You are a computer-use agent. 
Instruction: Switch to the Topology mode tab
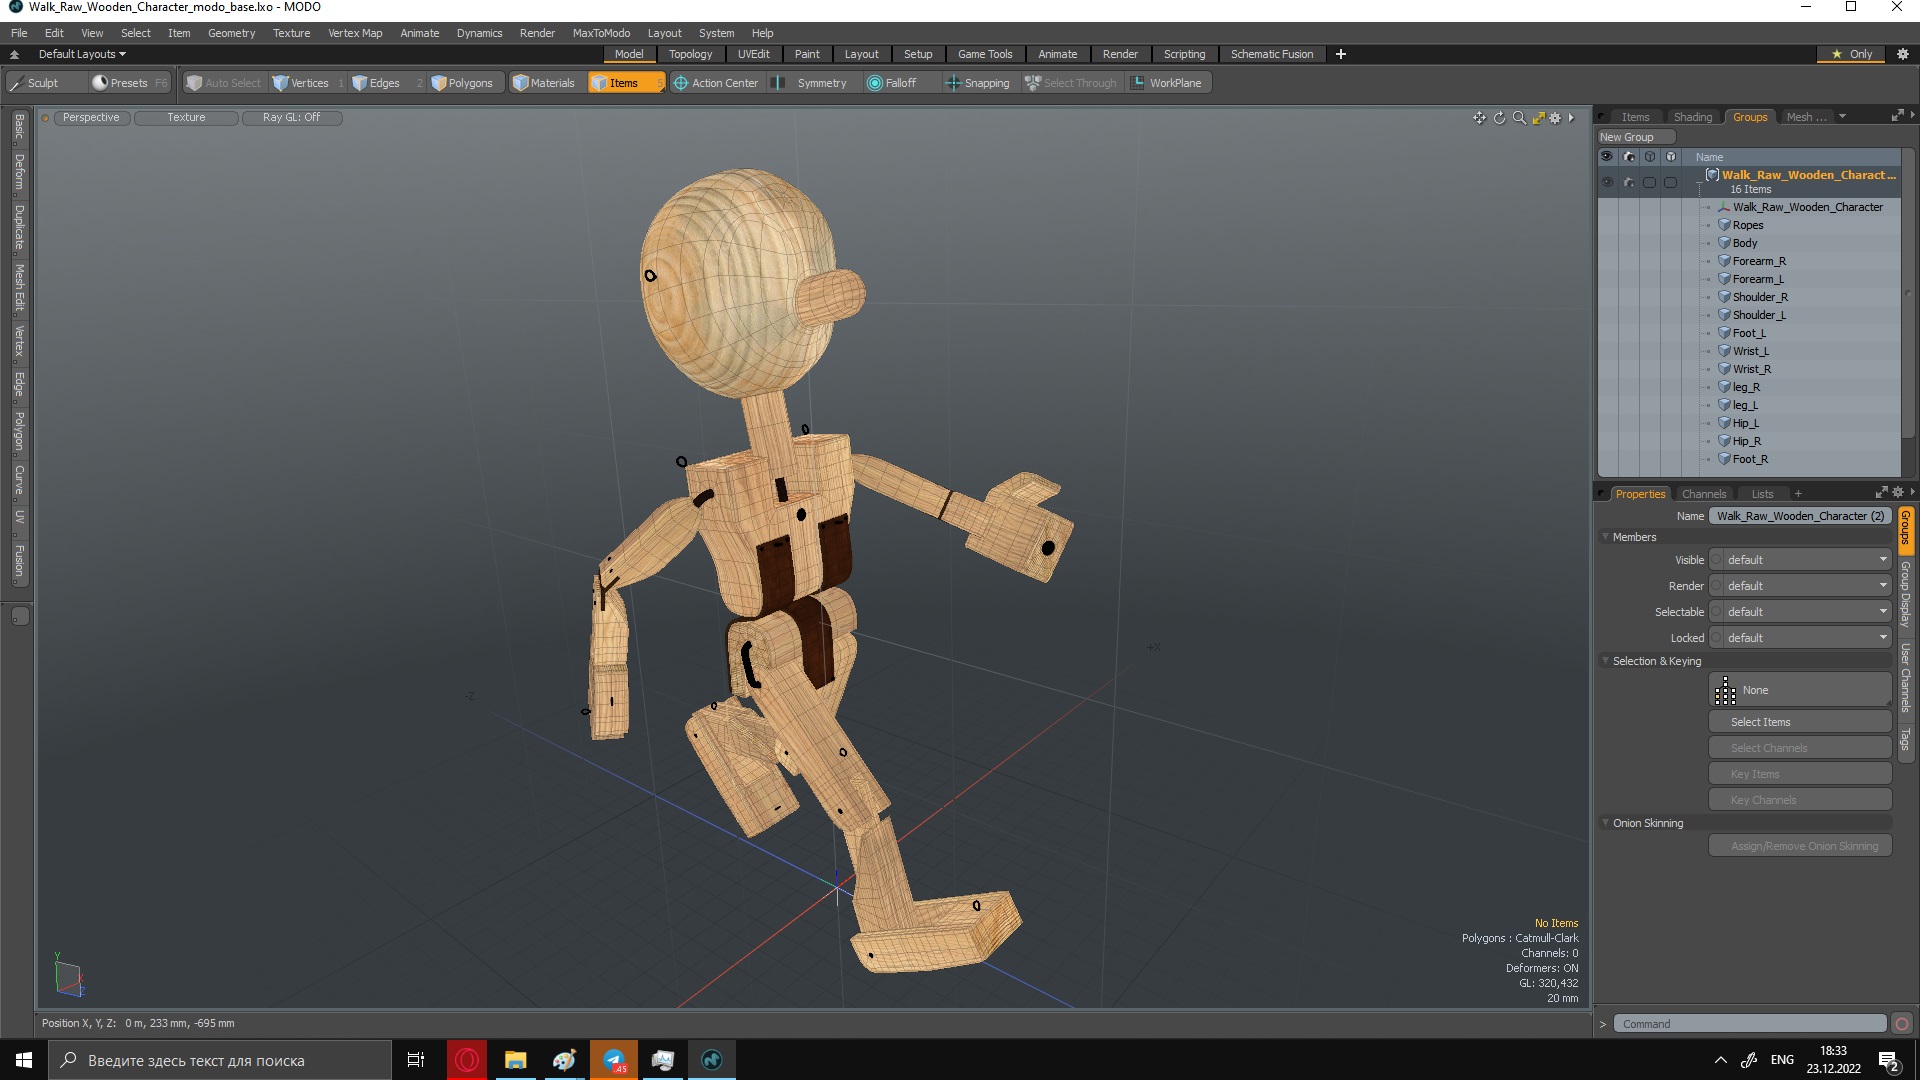pyautogui.click(x=690, y=54)
